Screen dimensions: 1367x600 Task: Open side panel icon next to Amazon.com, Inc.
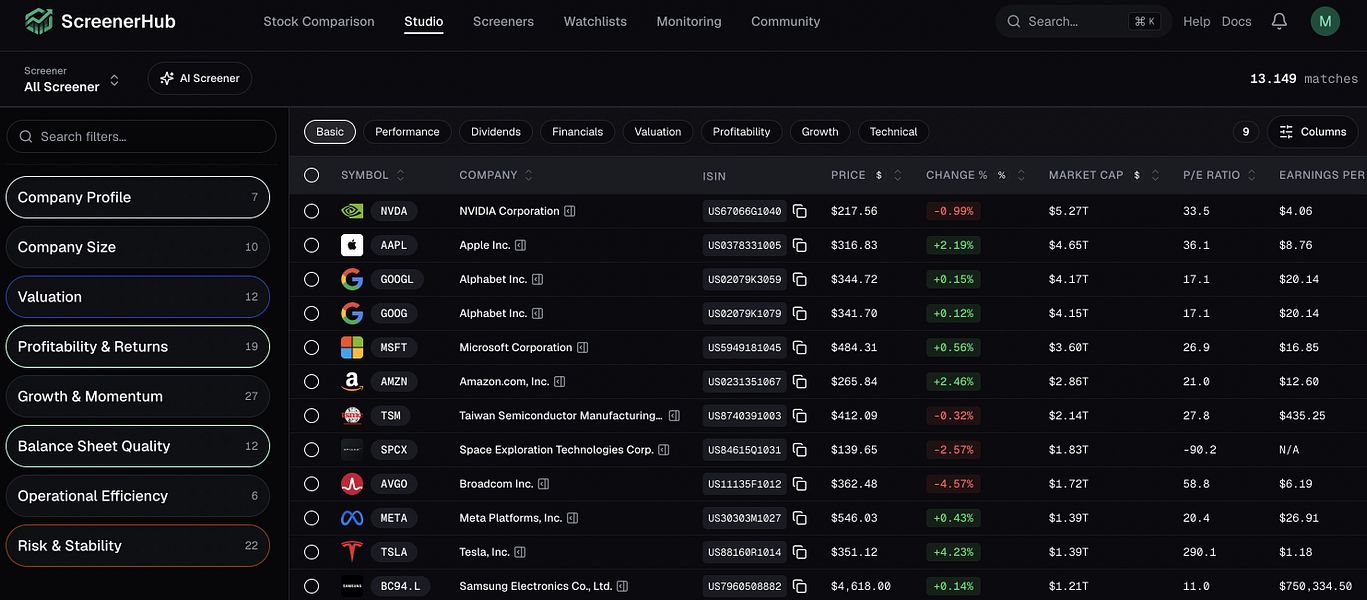tap(560, 381)
